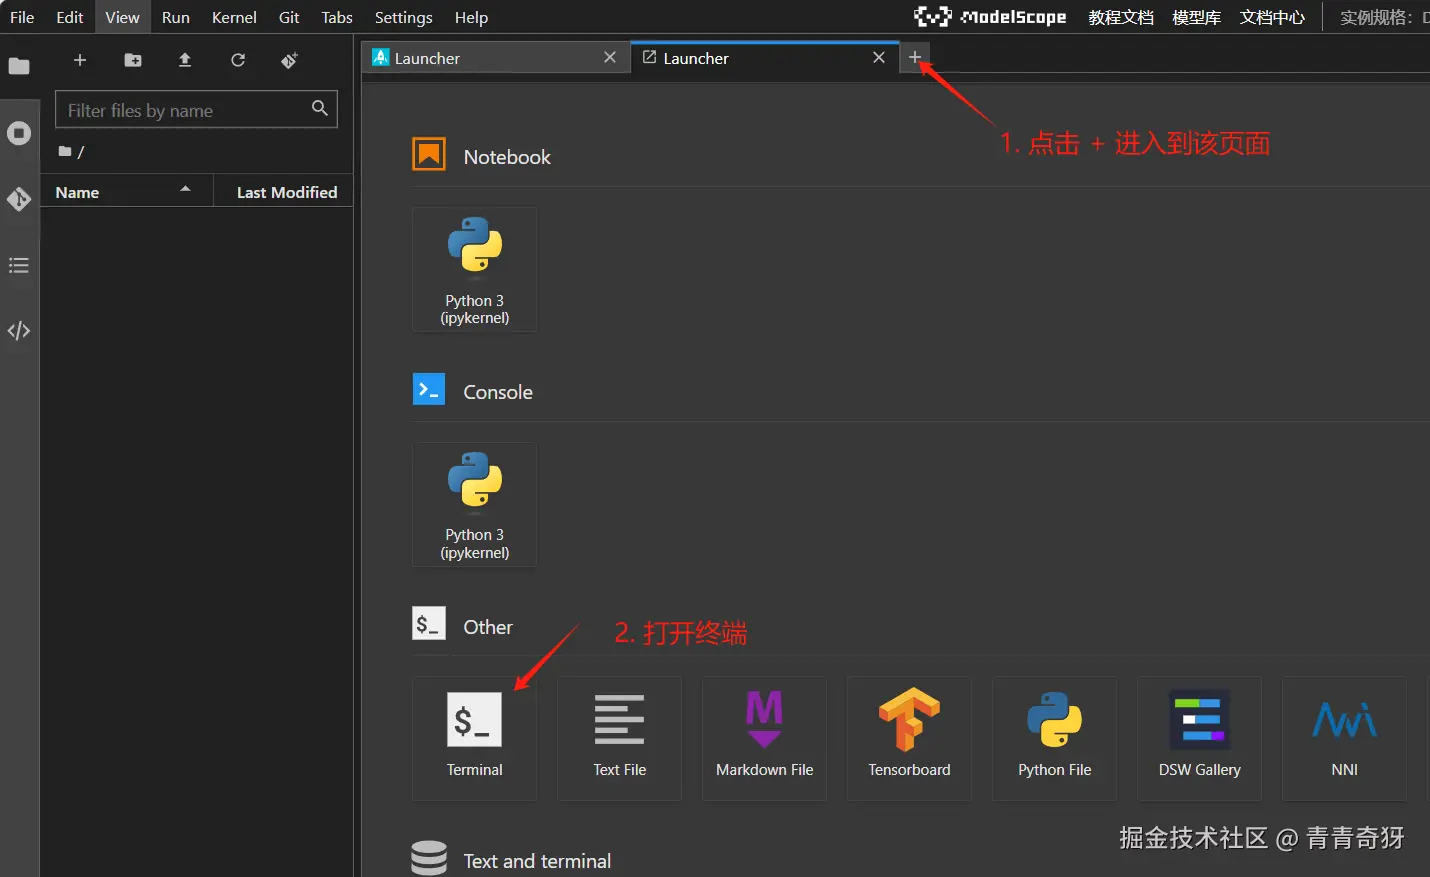Create a new Text File
This screenshot has width=1430, height=877.
click(x=620, y=738)
